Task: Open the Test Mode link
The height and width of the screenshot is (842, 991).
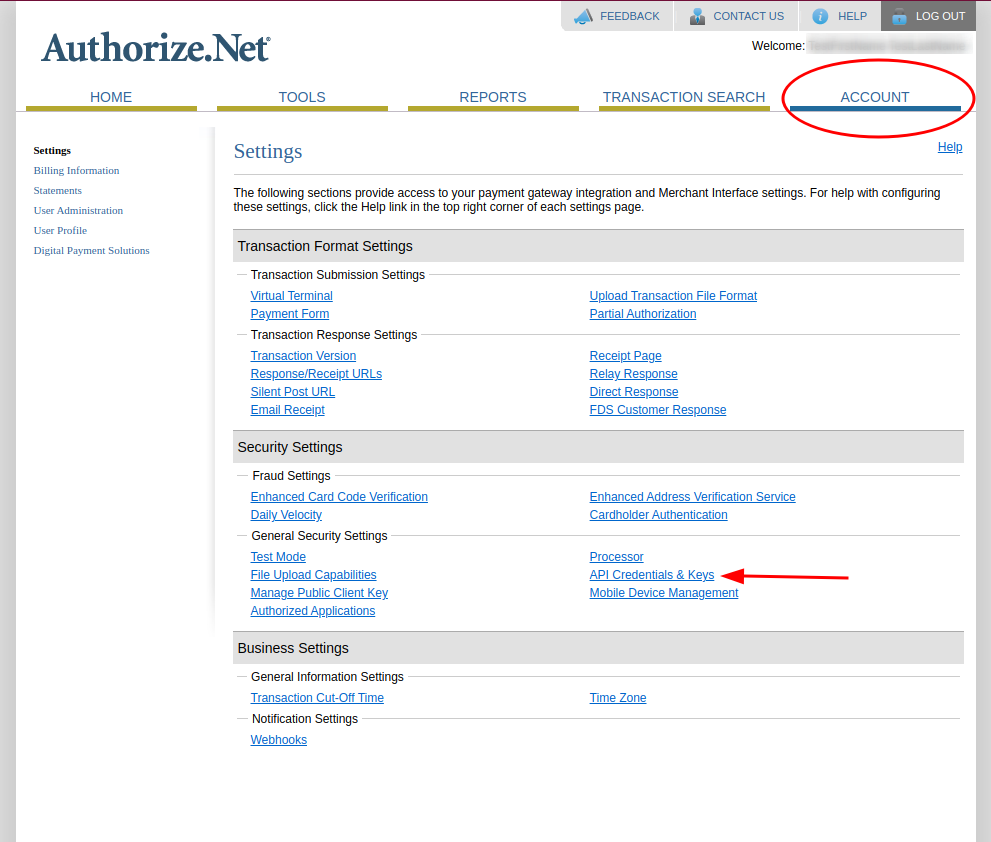Action: point(278,557)
